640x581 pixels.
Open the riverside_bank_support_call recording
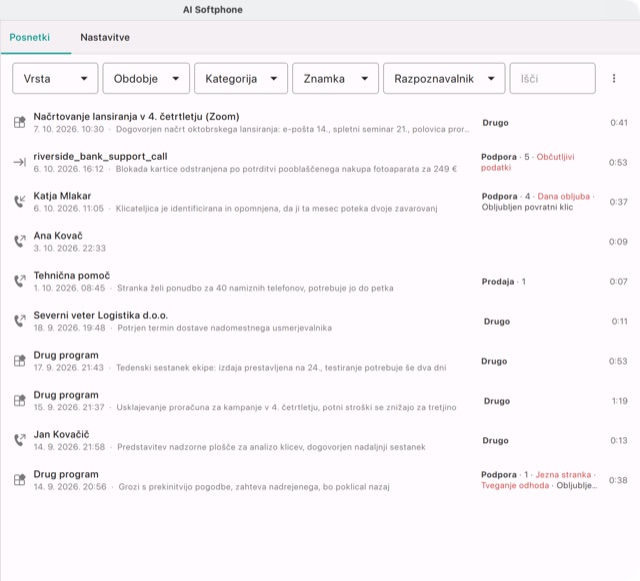click(100, 156)
